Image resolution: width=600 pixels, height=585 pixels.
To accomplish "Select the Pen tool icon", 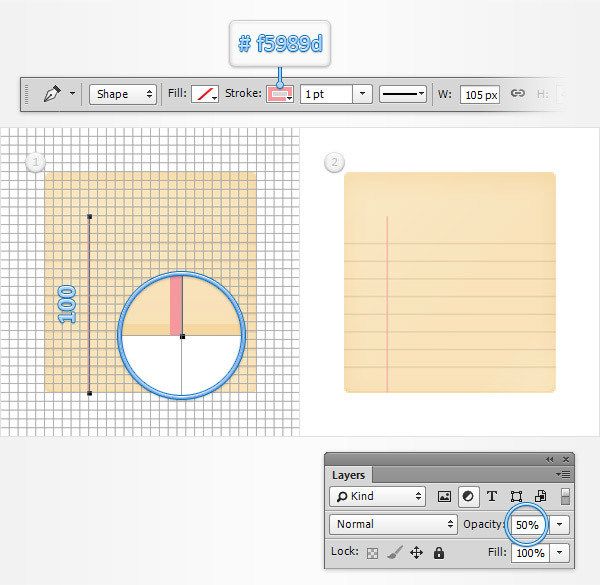I will click(51, 94).
